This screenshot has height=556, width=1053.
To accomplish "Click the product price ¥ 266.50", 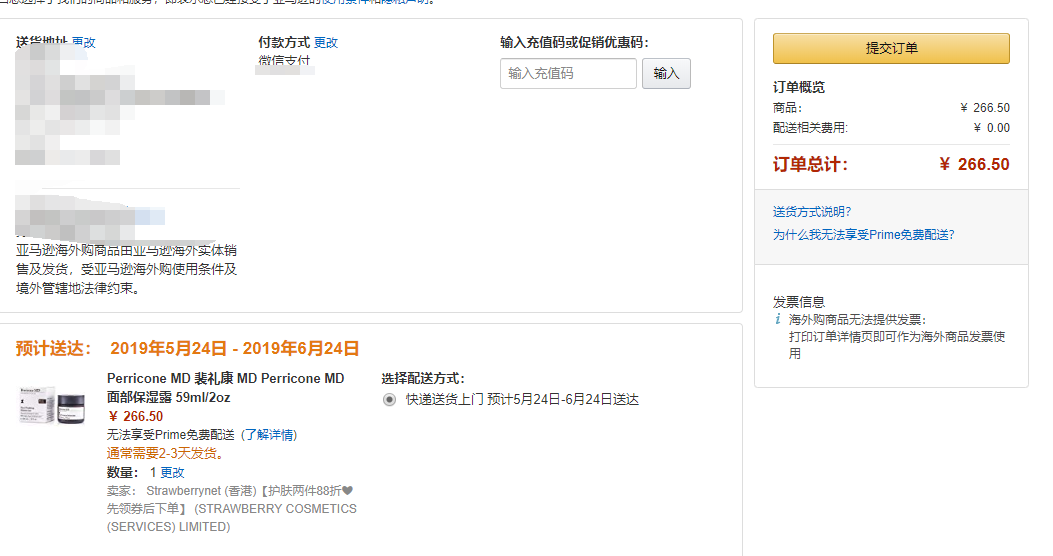I will click(136, 416).
